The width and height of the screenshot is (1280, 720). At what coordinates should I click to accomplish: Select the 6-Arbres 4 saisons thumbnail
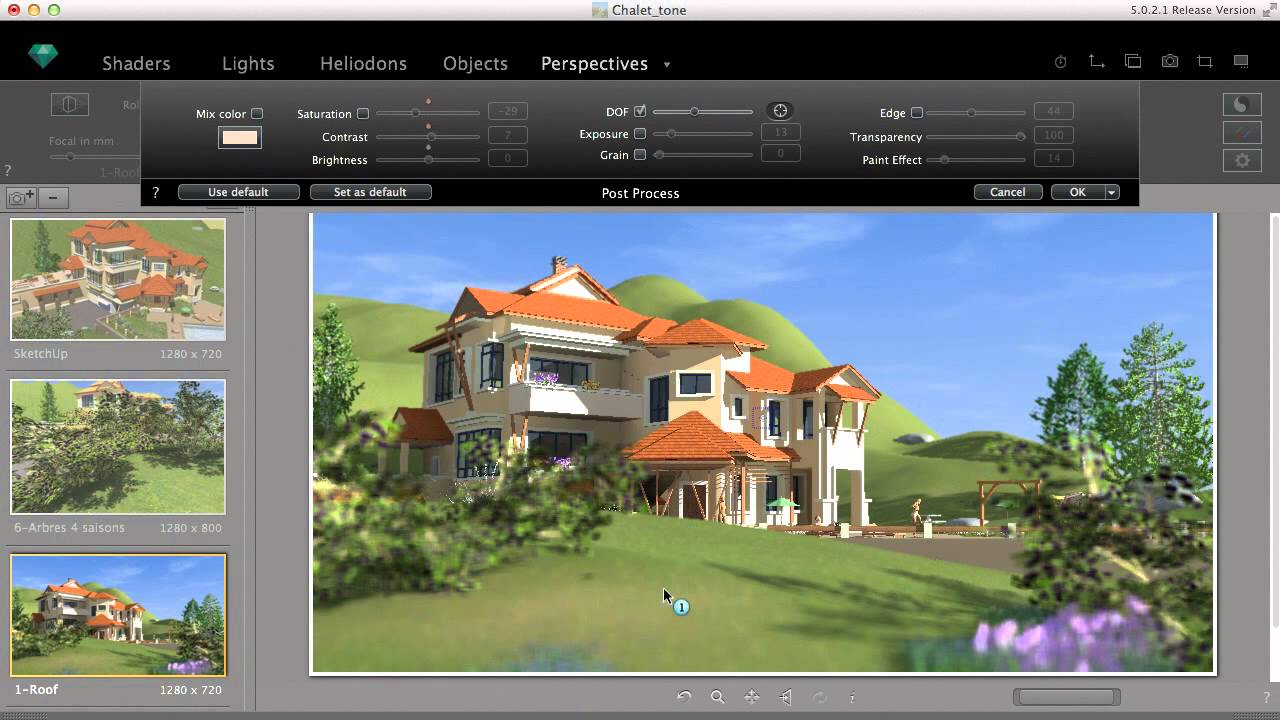coord(118,446)
